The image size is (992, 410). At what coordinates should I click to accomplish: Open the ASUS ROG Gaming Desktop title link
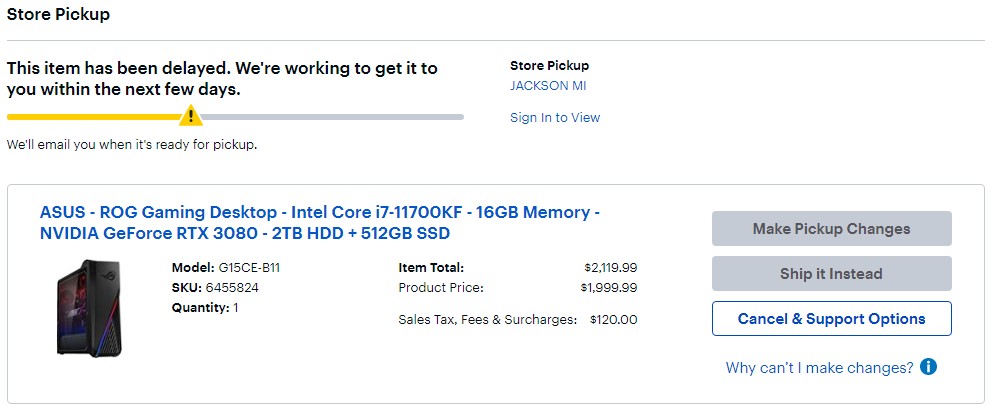[320, 223]
